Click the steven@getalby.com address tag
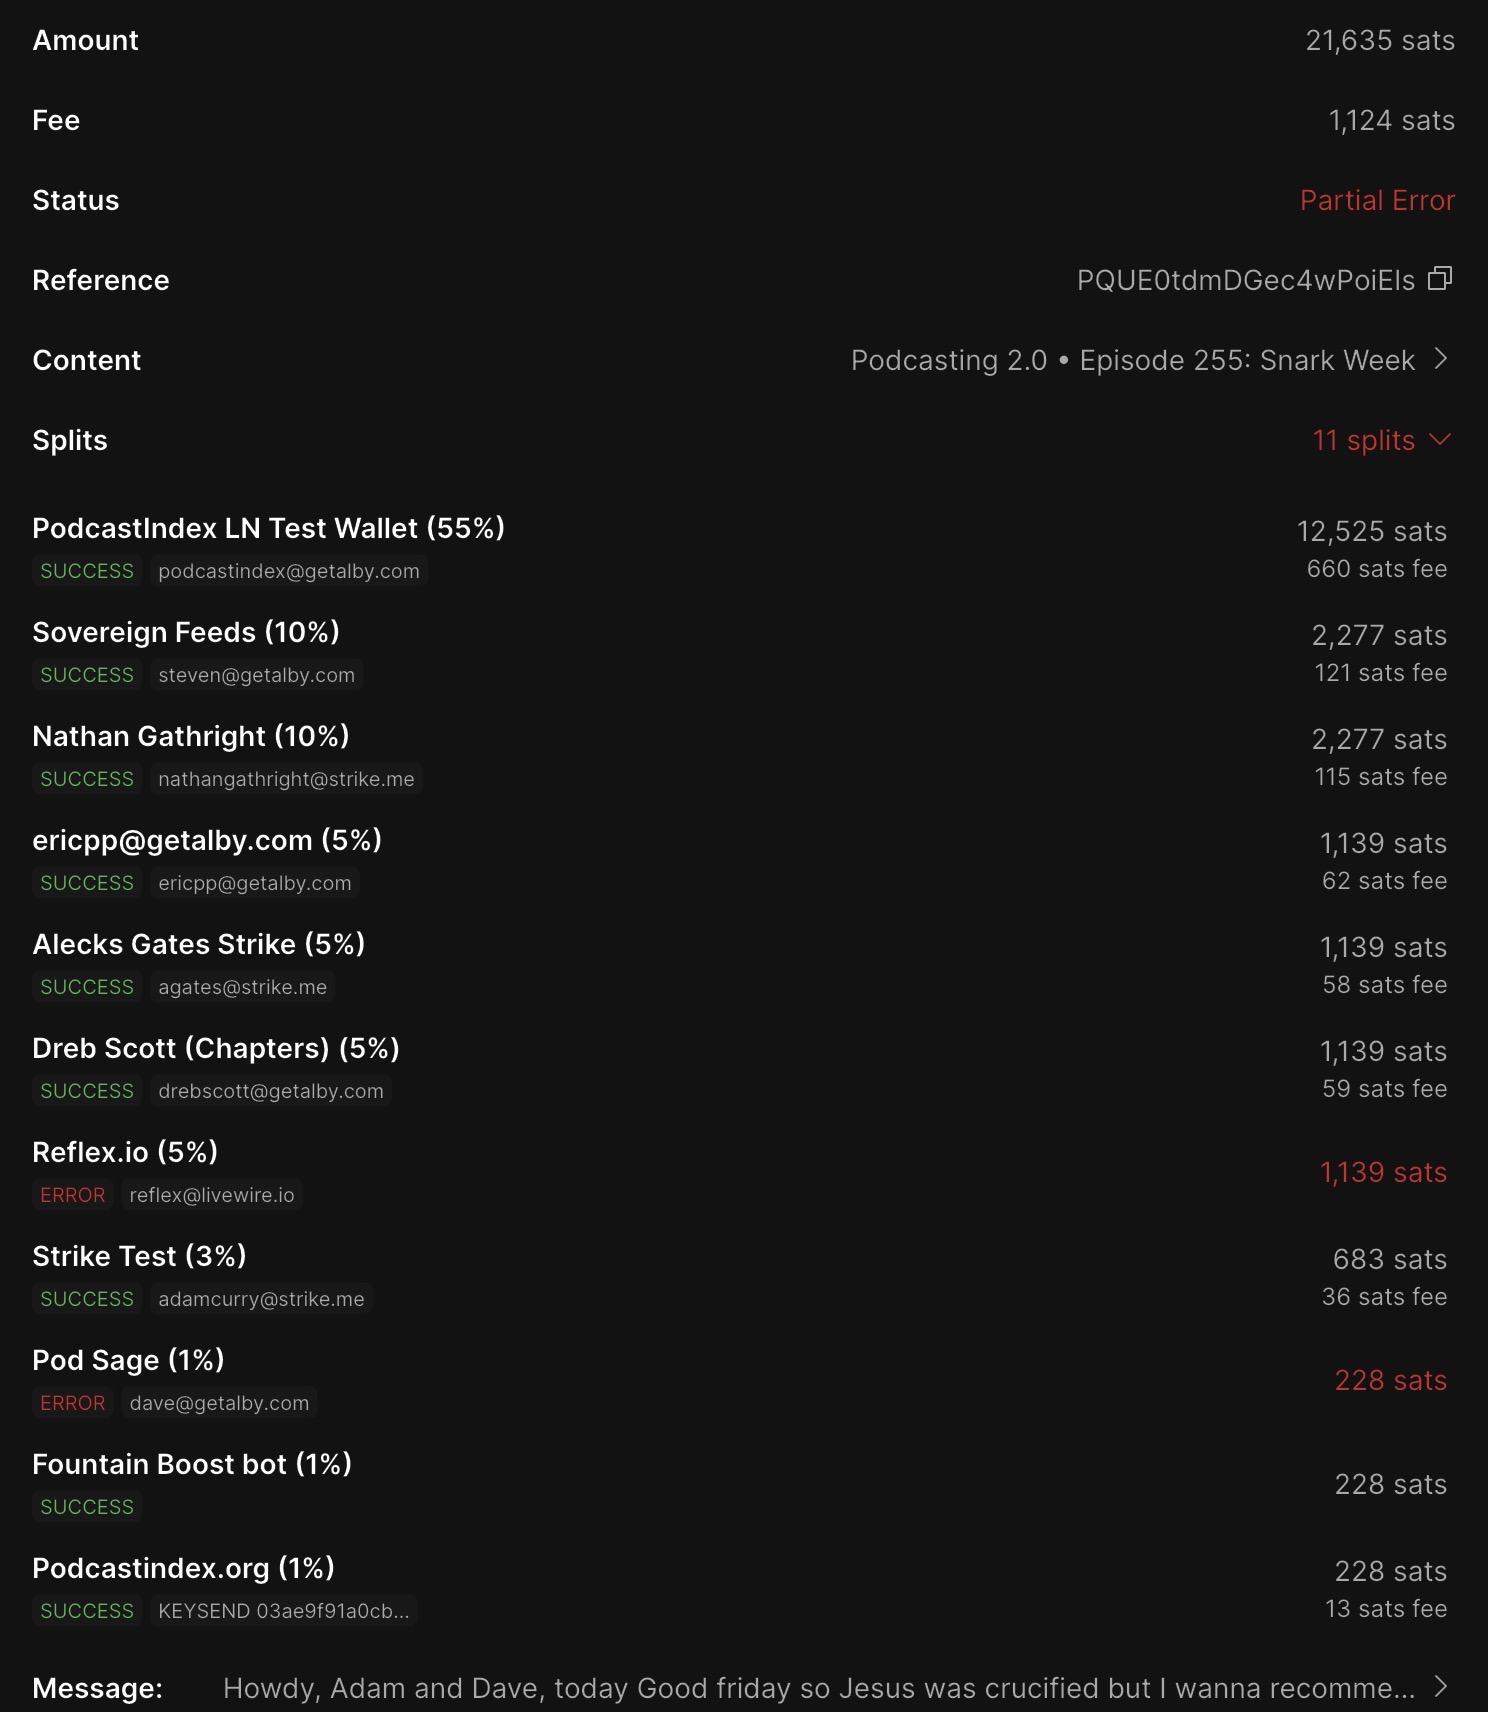This screenshot has height=1712, width=1488. click(x=256, y=675)
